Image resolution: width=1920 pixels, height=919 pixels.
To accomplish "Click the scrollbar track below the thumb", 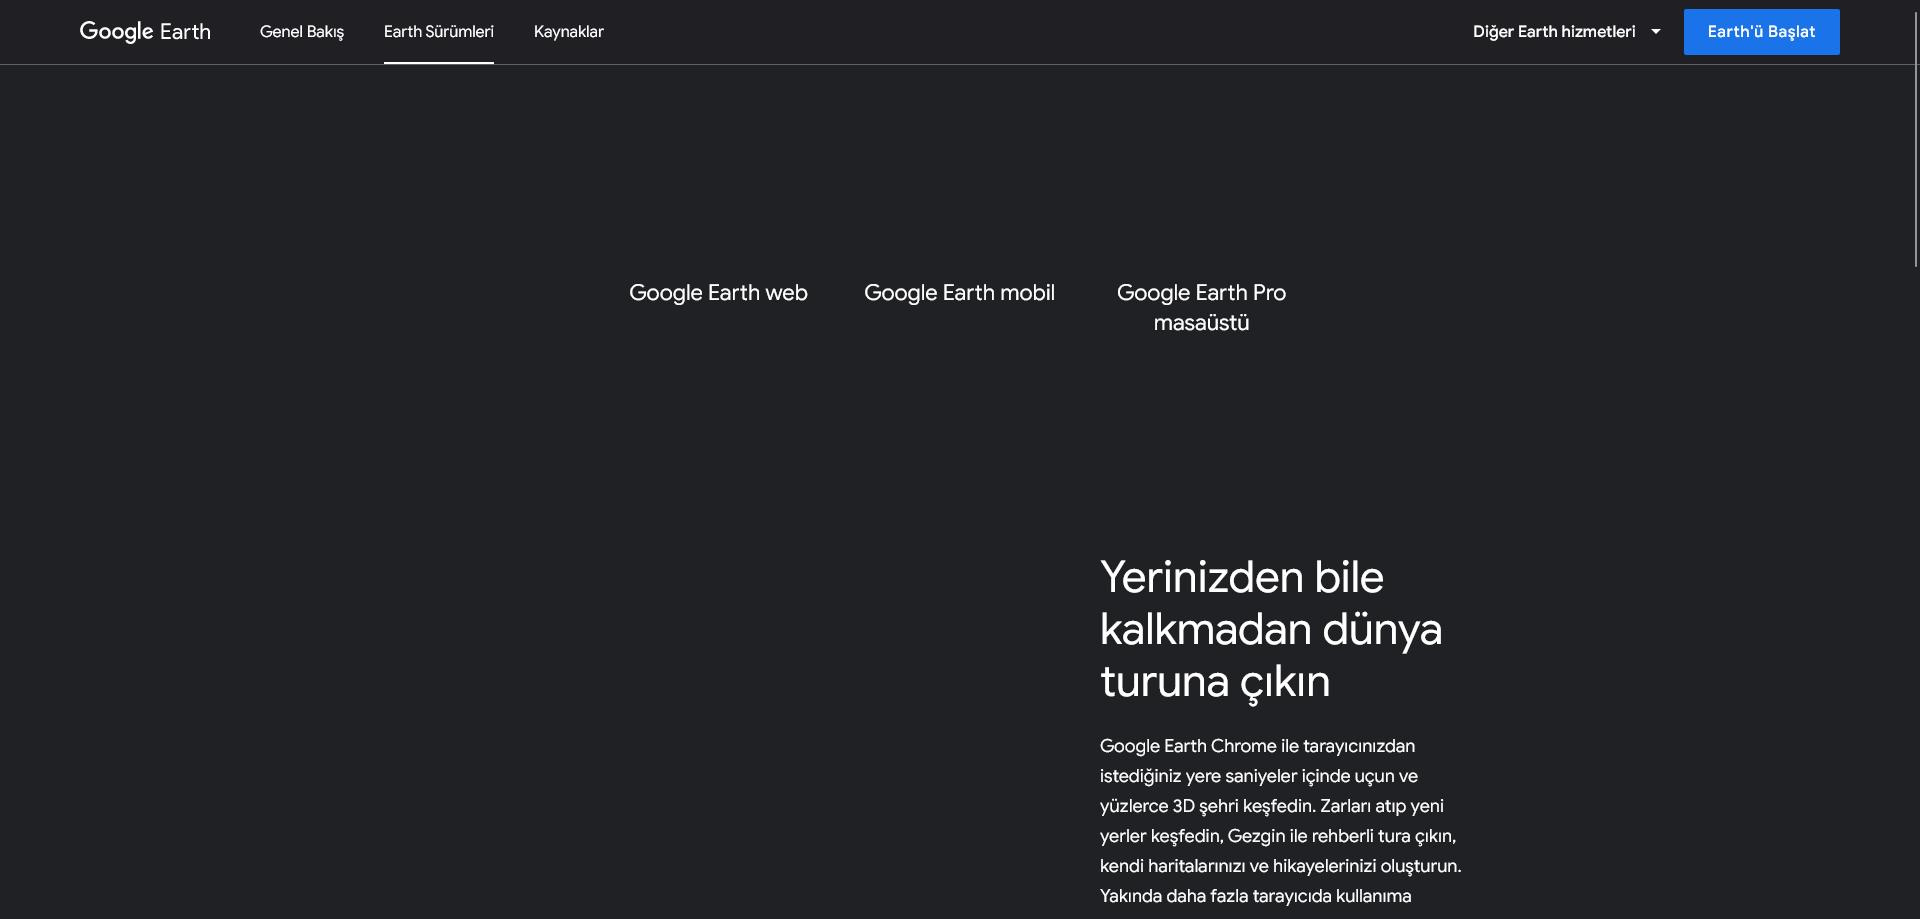I will pyautogui.click(x=1915, y=600).
